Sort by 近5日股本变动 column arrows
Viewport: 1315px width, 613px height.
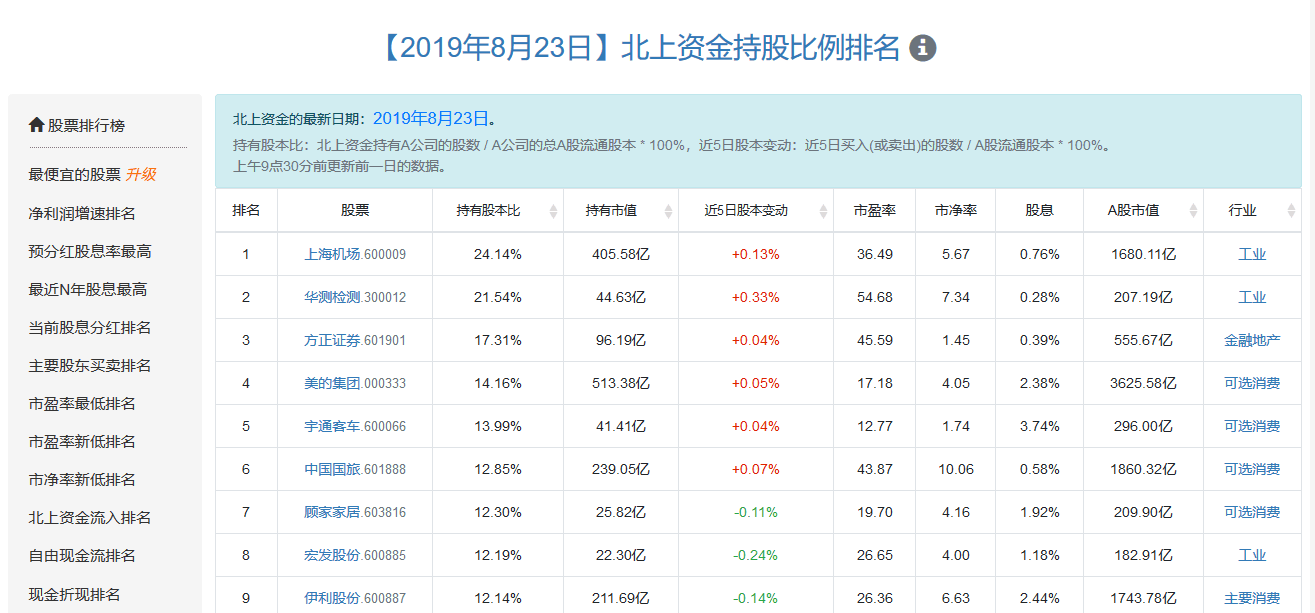pyautogui.click(x=824, y=211)
